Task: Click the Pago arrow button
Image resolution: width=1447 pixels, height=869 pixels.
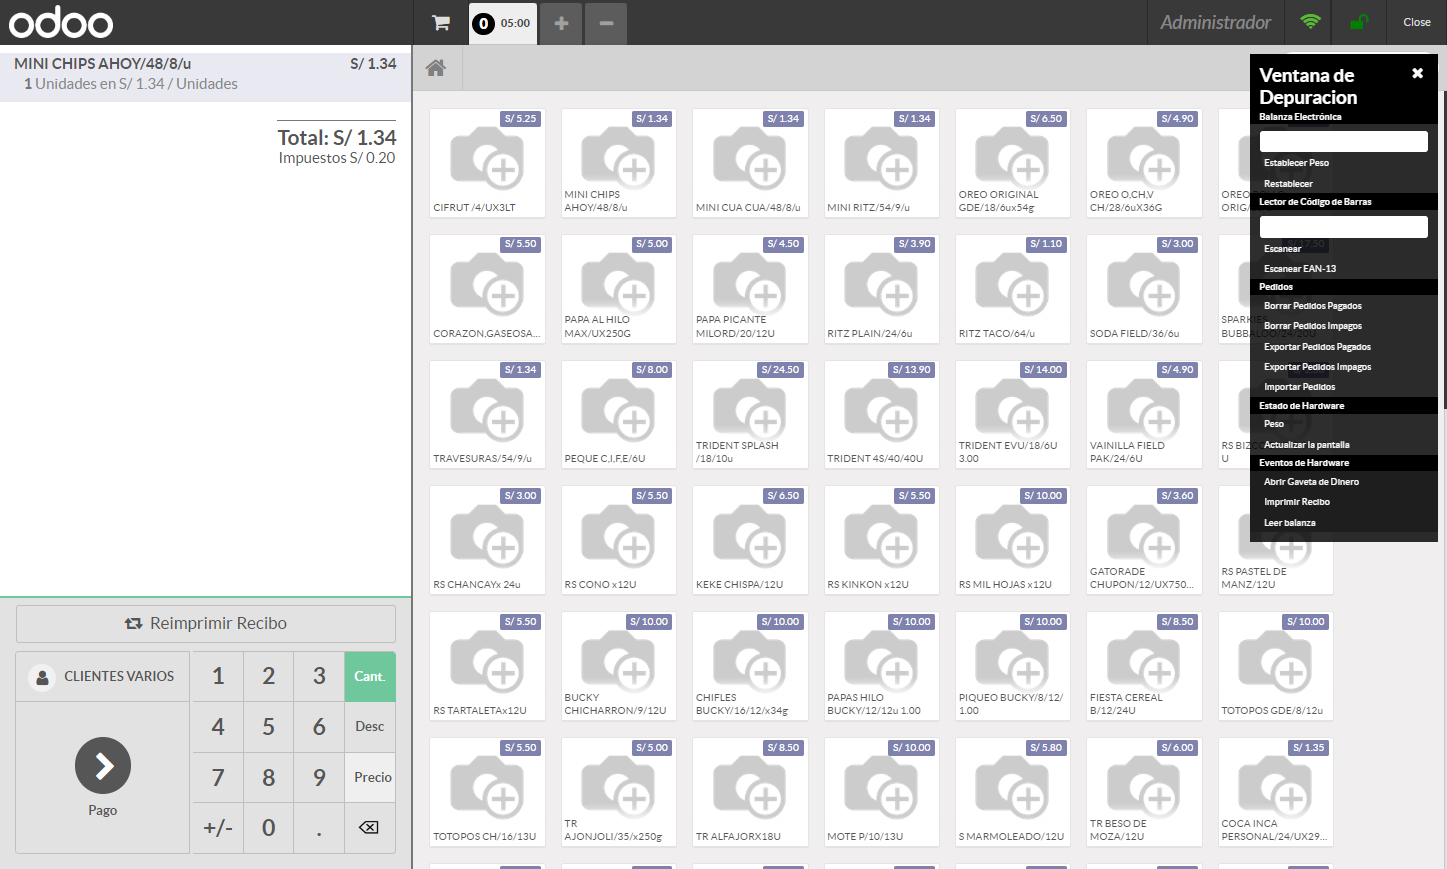Action: click(103, 765)
